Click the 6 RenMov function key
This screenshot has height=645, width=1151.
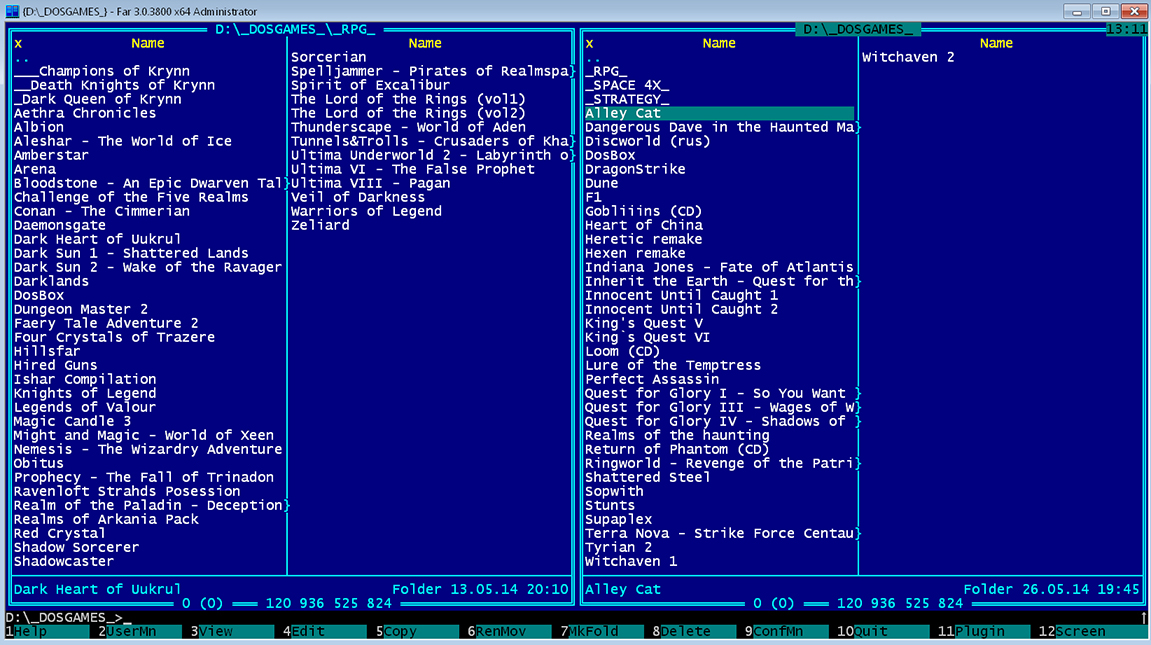510,631
